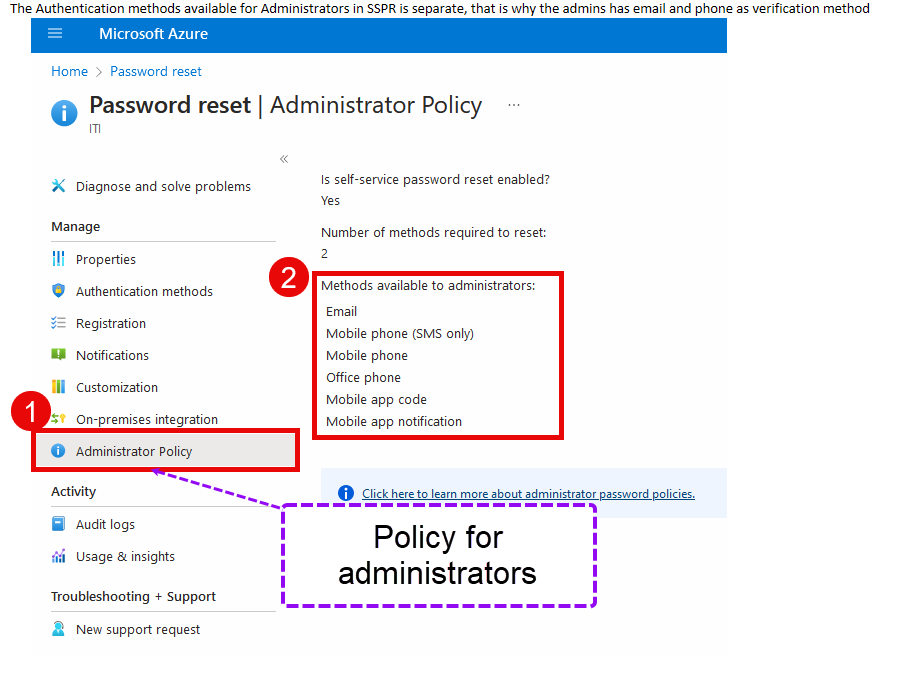The image size is (923, 675).
Task: Open On-premises integration menu item
Action: pyautogui.click(x=147, y=420)
